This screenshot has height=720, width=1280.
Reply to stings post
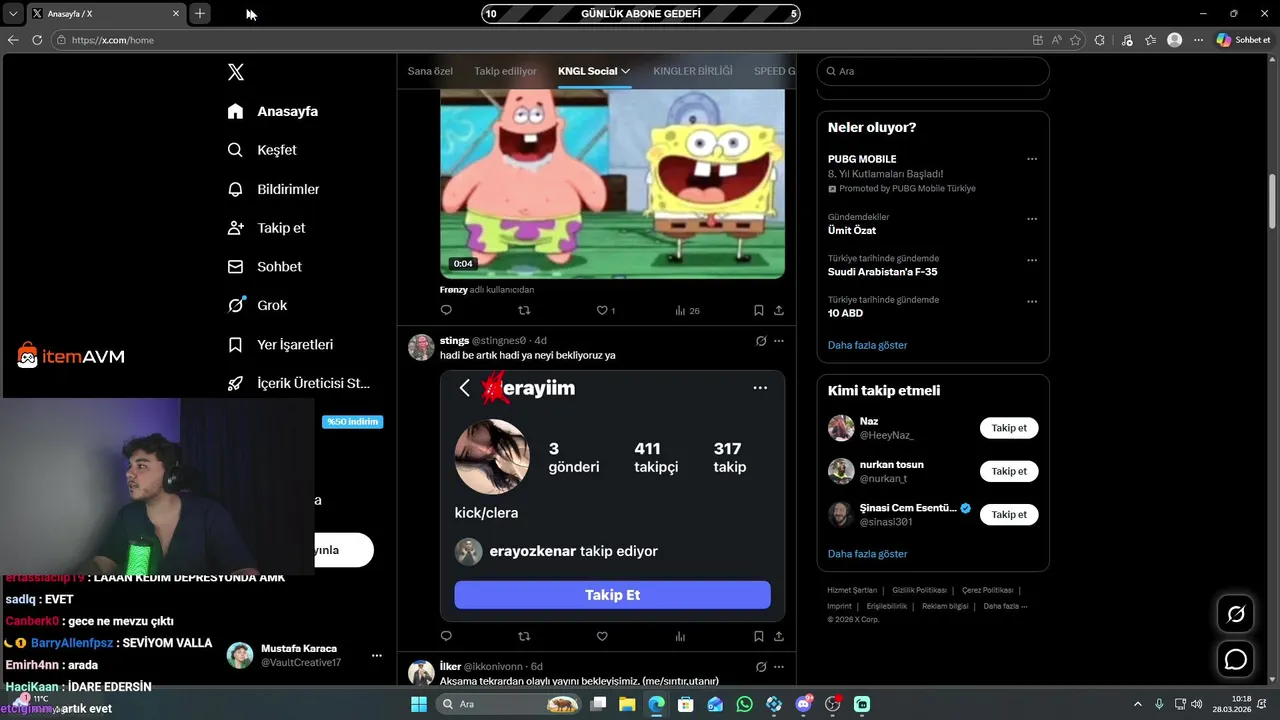[x=446, y=636]
